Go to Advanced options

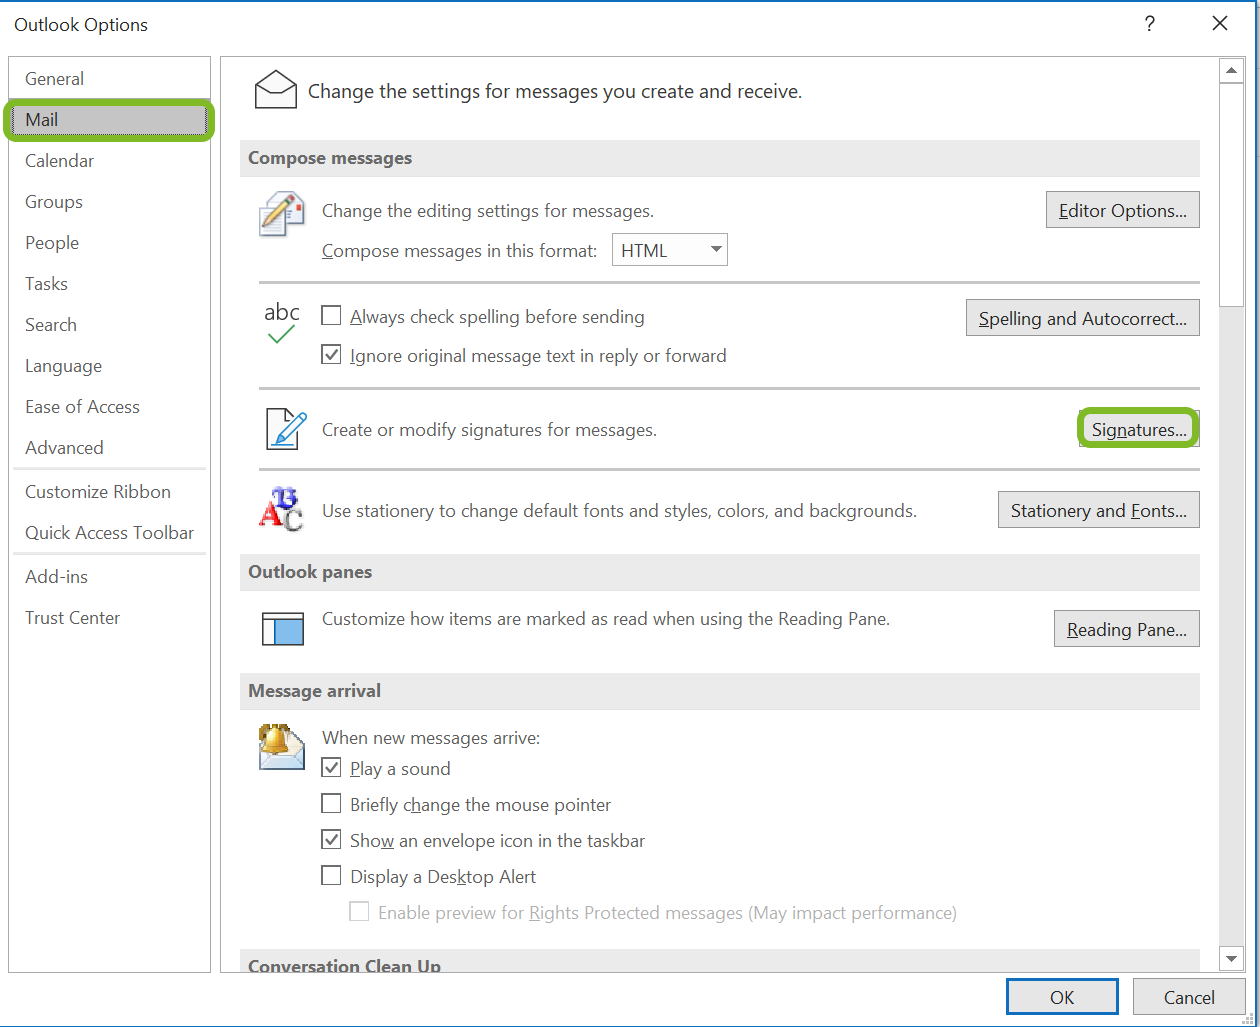pyautogui.click(x=109, y=447)
